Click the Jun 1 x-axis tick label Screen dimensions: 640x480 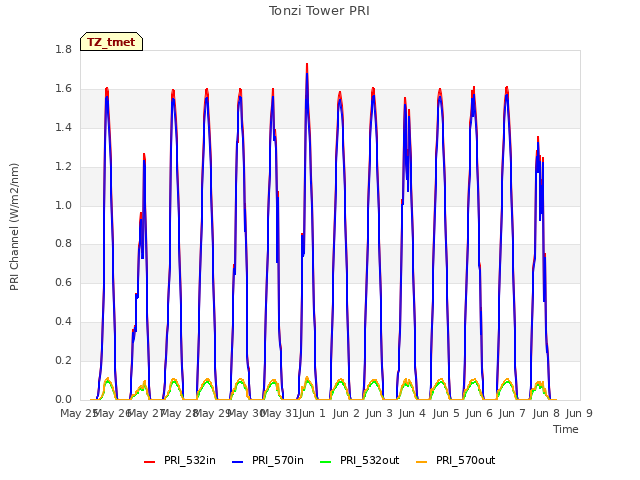point(312,413)
